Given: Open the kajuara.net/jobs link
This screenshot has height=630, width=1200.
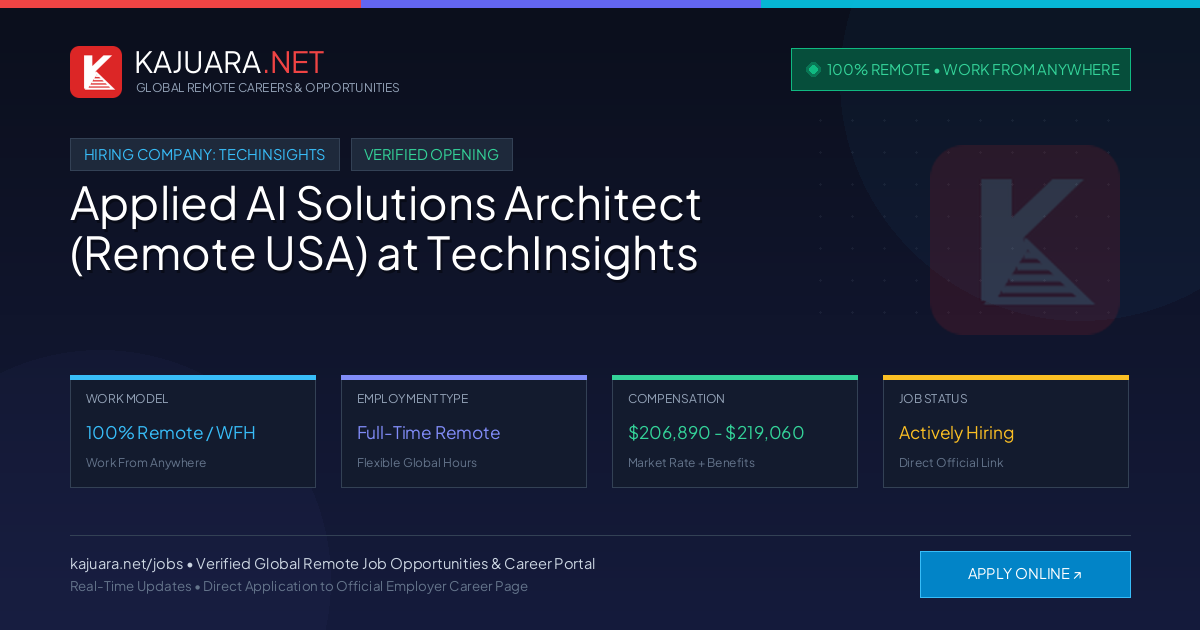Looking at the screenshot, I should 126,564.
